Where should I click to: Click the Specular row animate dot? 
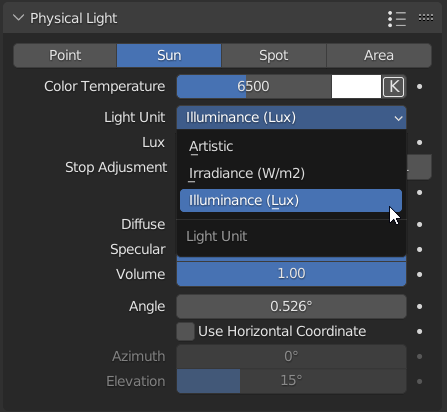coord(420,250)
